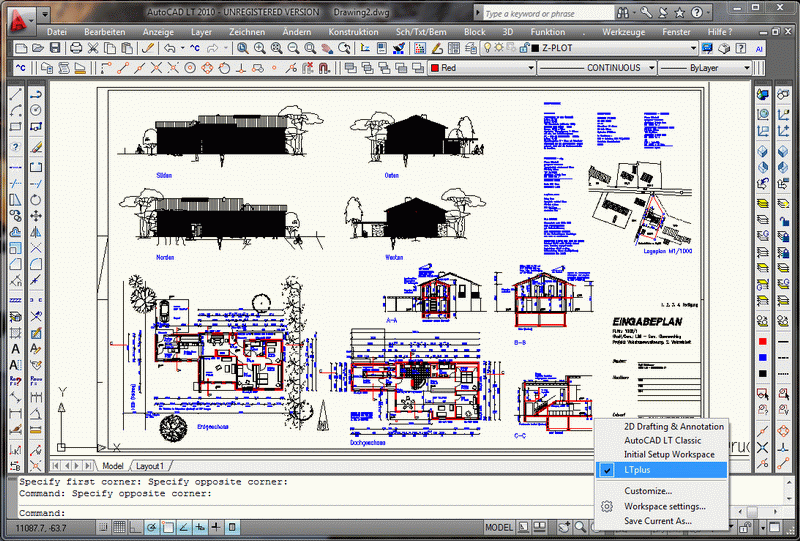The height and width of the screenshot is (541, 800).
Task: Toggle the layer light bulb on/off
Action: point(487,48)
